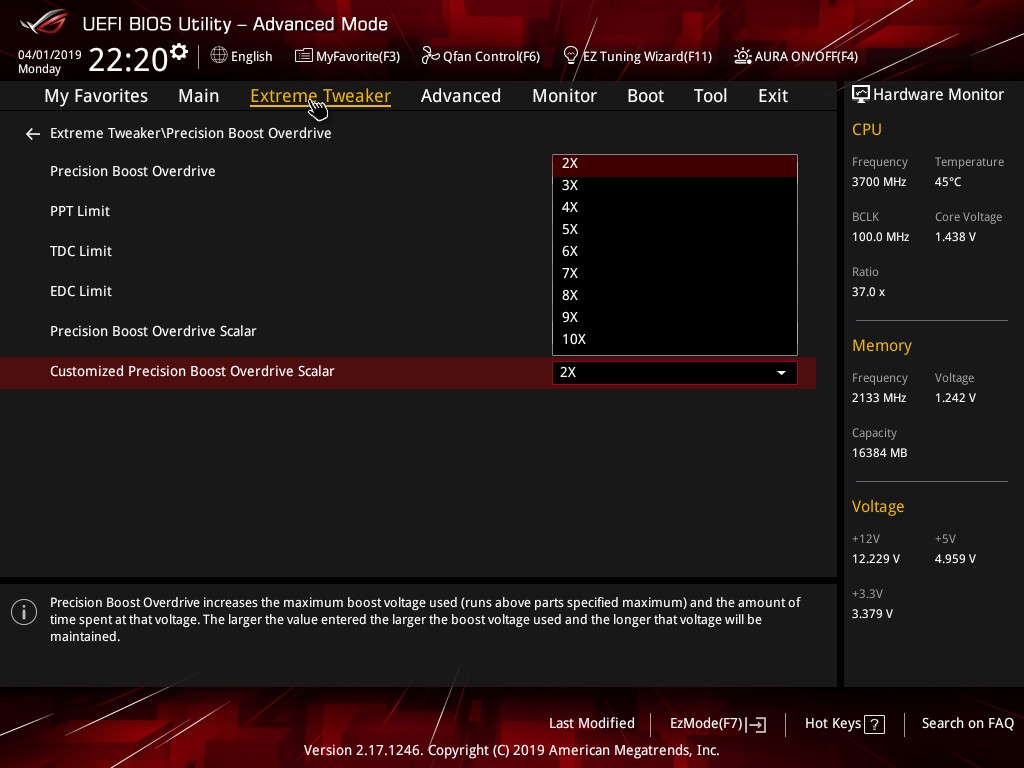Click the EzMode exit arrow icon
This screenshot has width=1024, height=768.
[758, 724]
